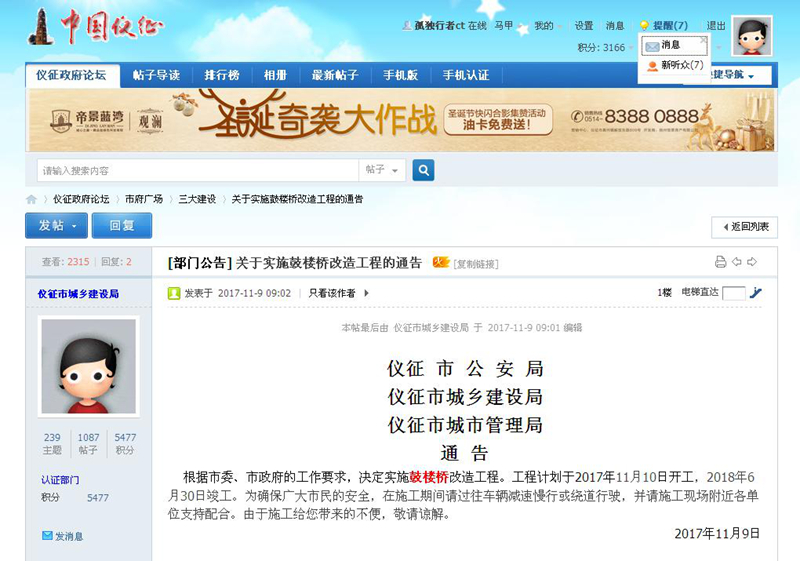
Task: Click the hot thread flame icon
Action: pos(441,262)
